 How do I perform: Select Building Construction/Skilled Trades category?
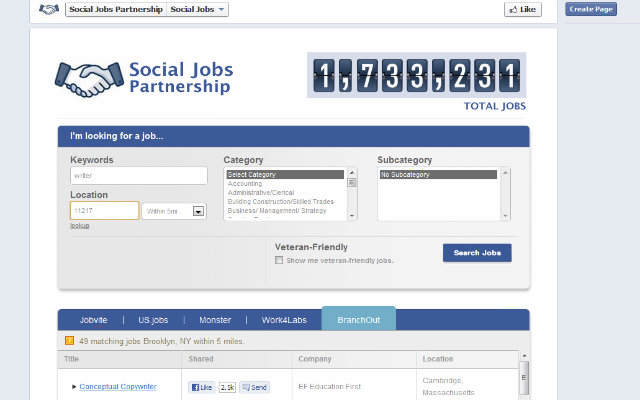[281, 202]
